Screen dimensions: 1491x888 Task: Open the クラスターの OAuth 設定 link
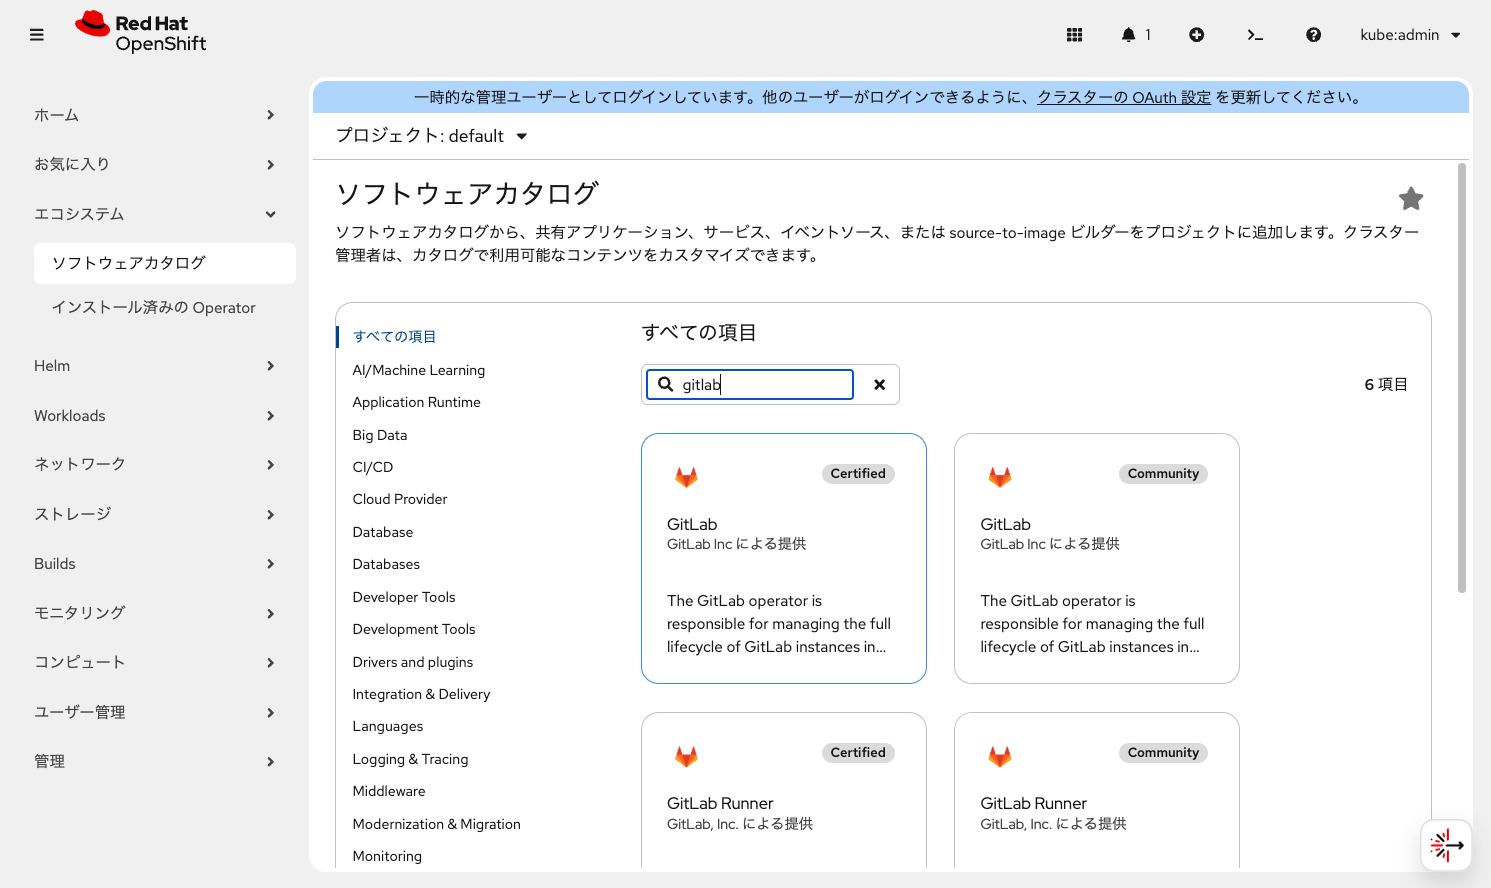1124,97
